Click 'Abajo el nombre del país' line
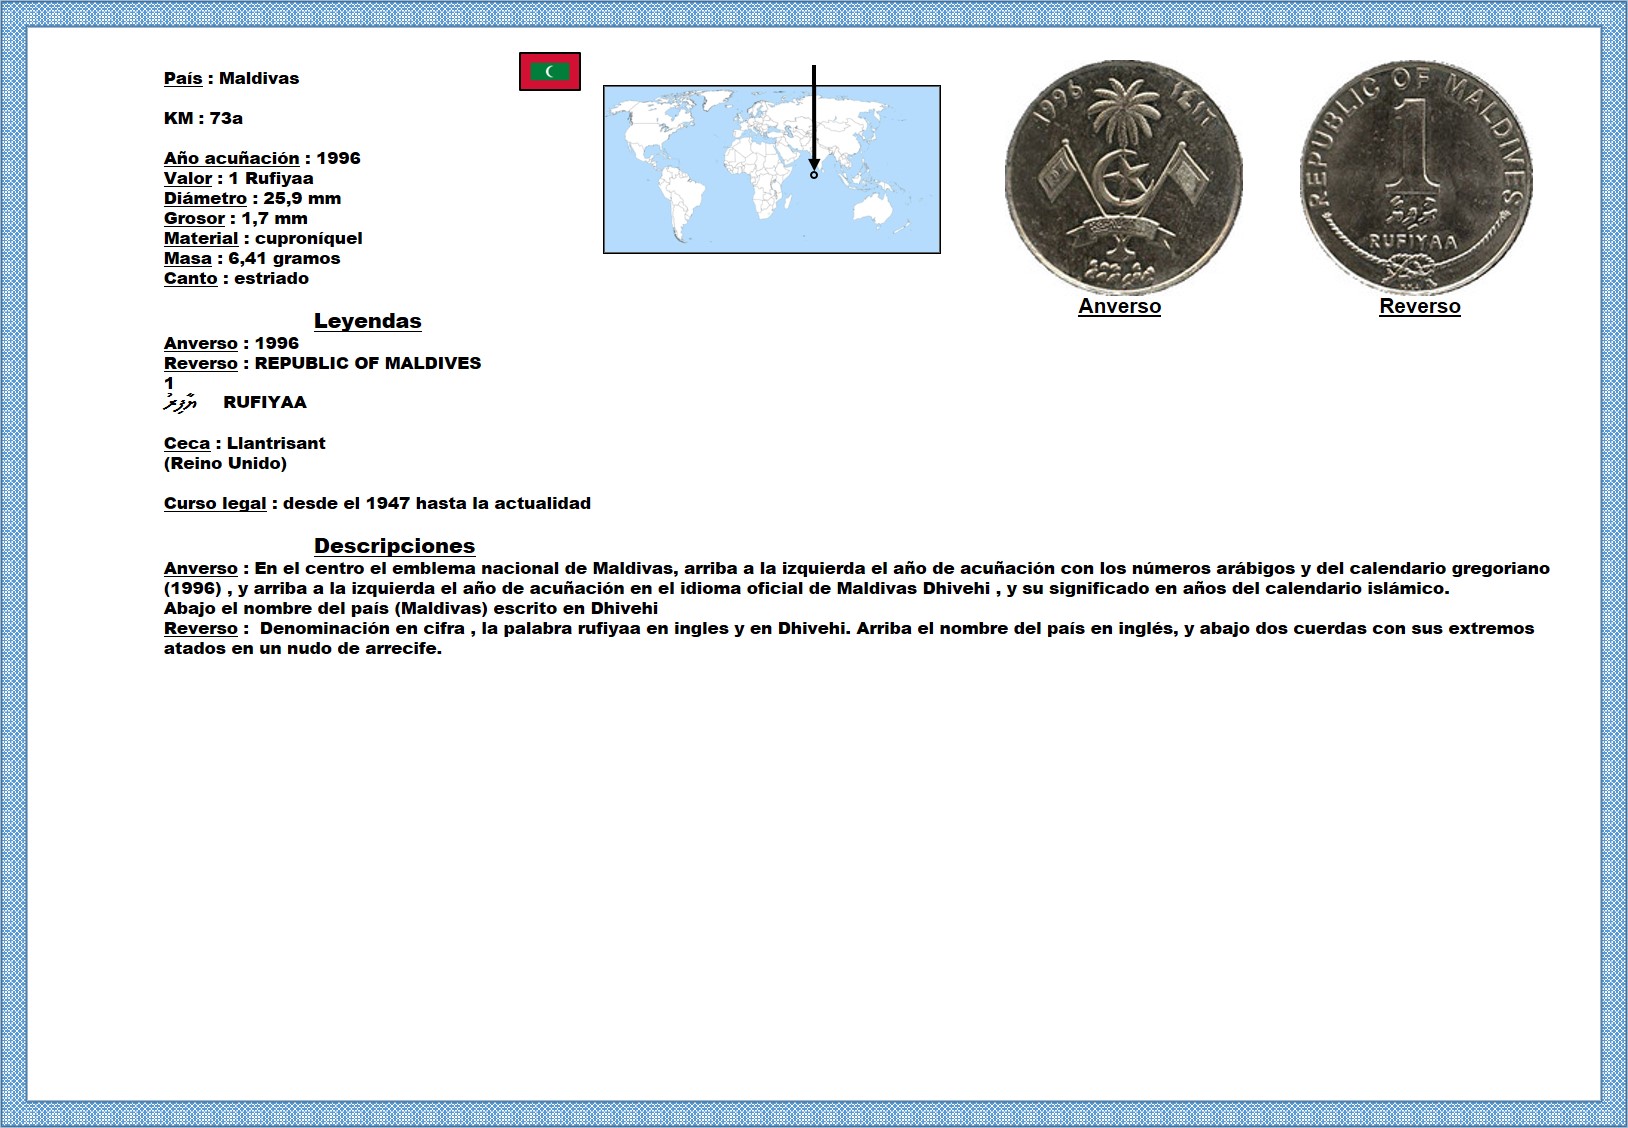This screenshot has width=1628, height=1128. tap(411, 608)
